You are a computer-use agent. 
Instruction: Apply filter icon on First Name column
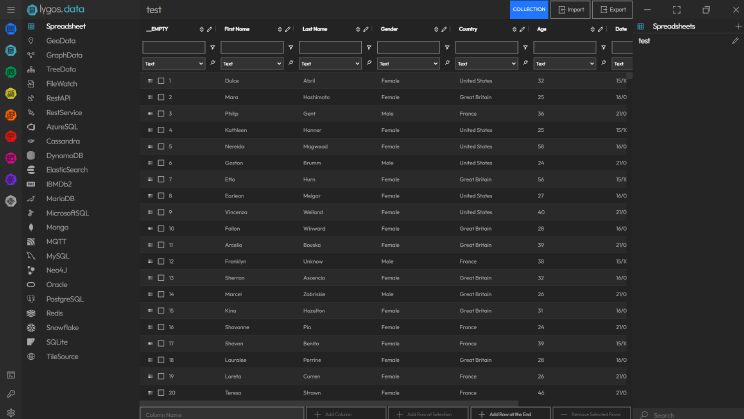tap(291, 47)
